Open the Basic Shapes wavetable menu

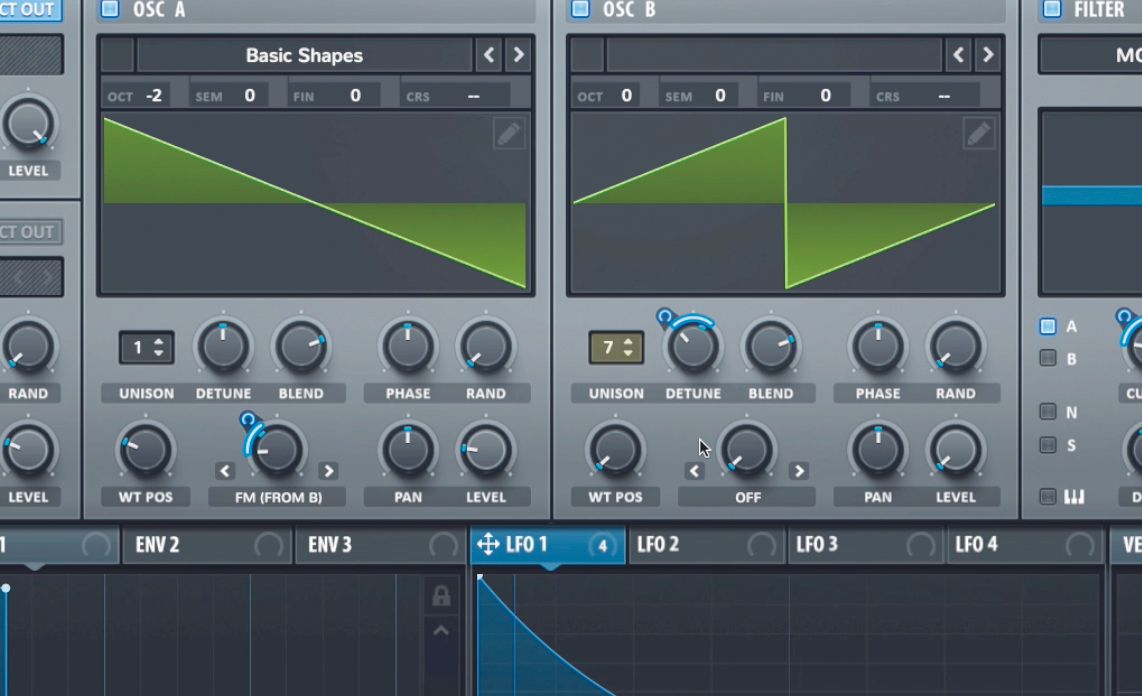coord(305,55)
